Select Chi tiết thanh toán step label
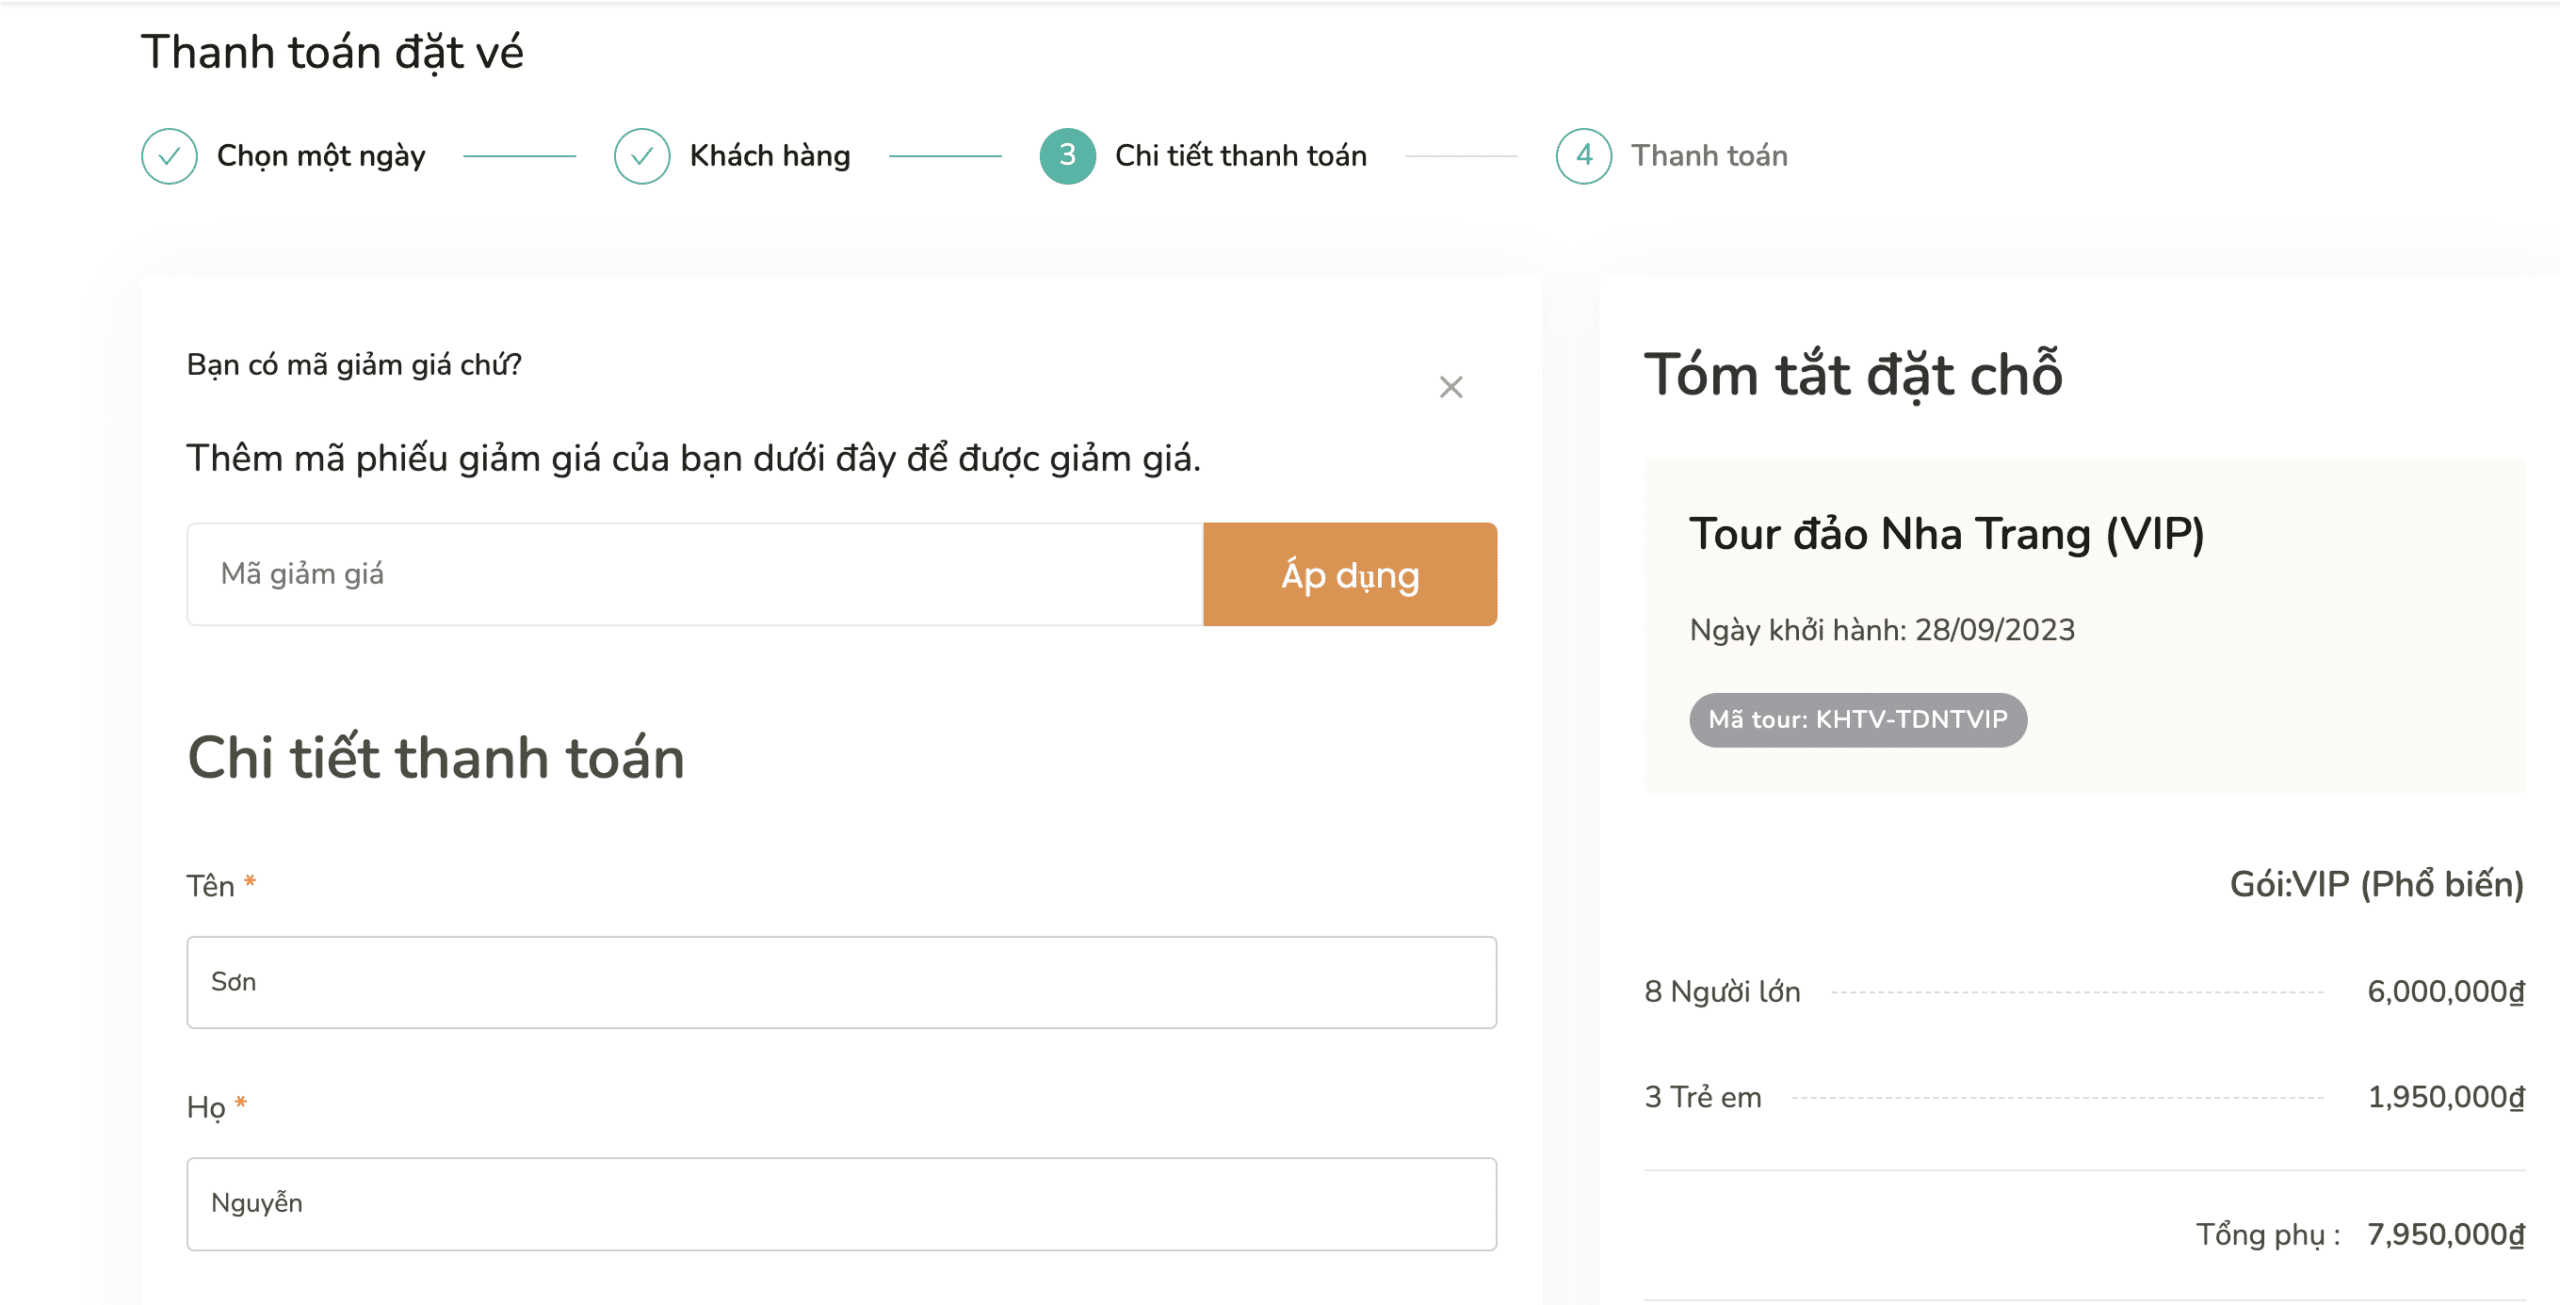2560x1305 pixels. tap(1240, 156)
